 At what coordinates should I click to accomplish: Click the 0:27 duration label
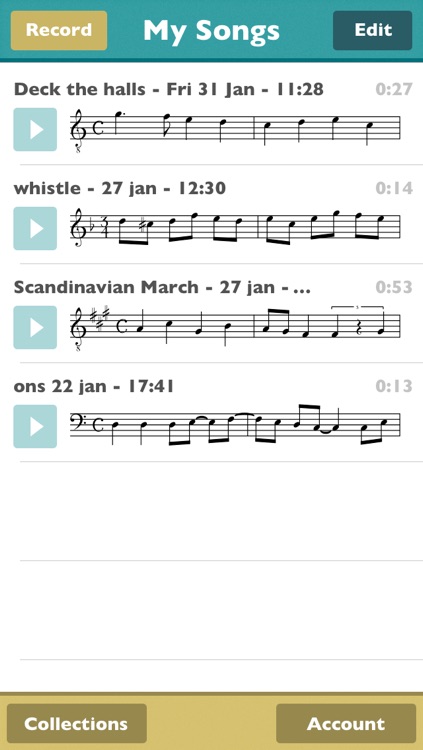(x=393, y=89)
